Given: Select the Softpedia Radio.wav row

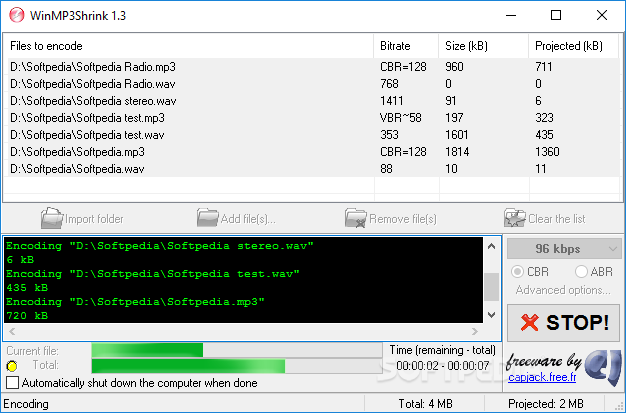Looking at the screenshot, I should [x=313, y=84].
